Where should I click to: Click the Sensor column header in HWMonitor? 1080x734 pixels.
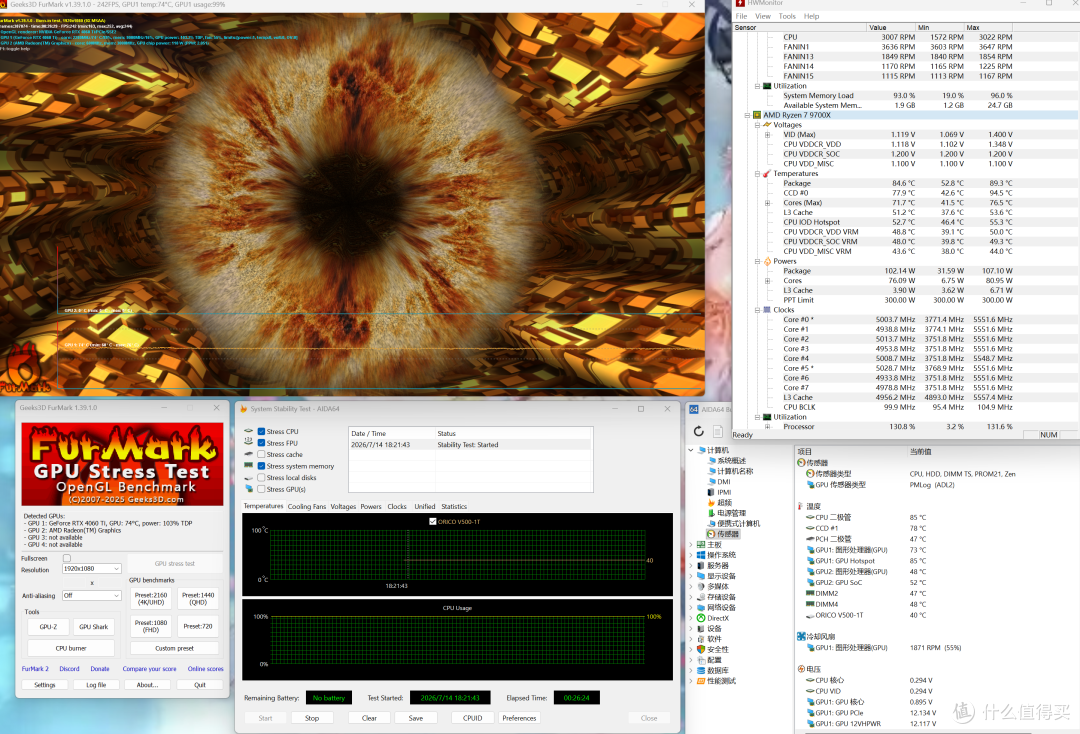(x=799, y=28)
